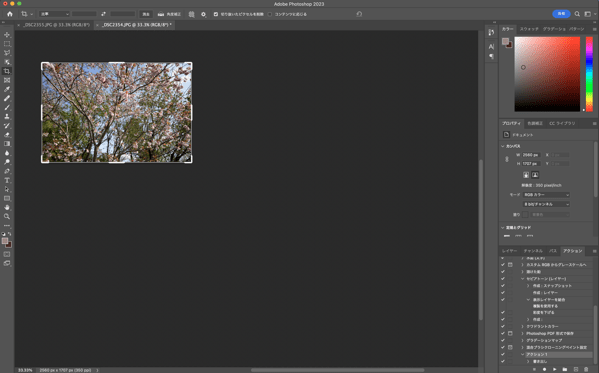Expand the グラデーションマップ action
The image size is (599, 373).
pos(523,340)
